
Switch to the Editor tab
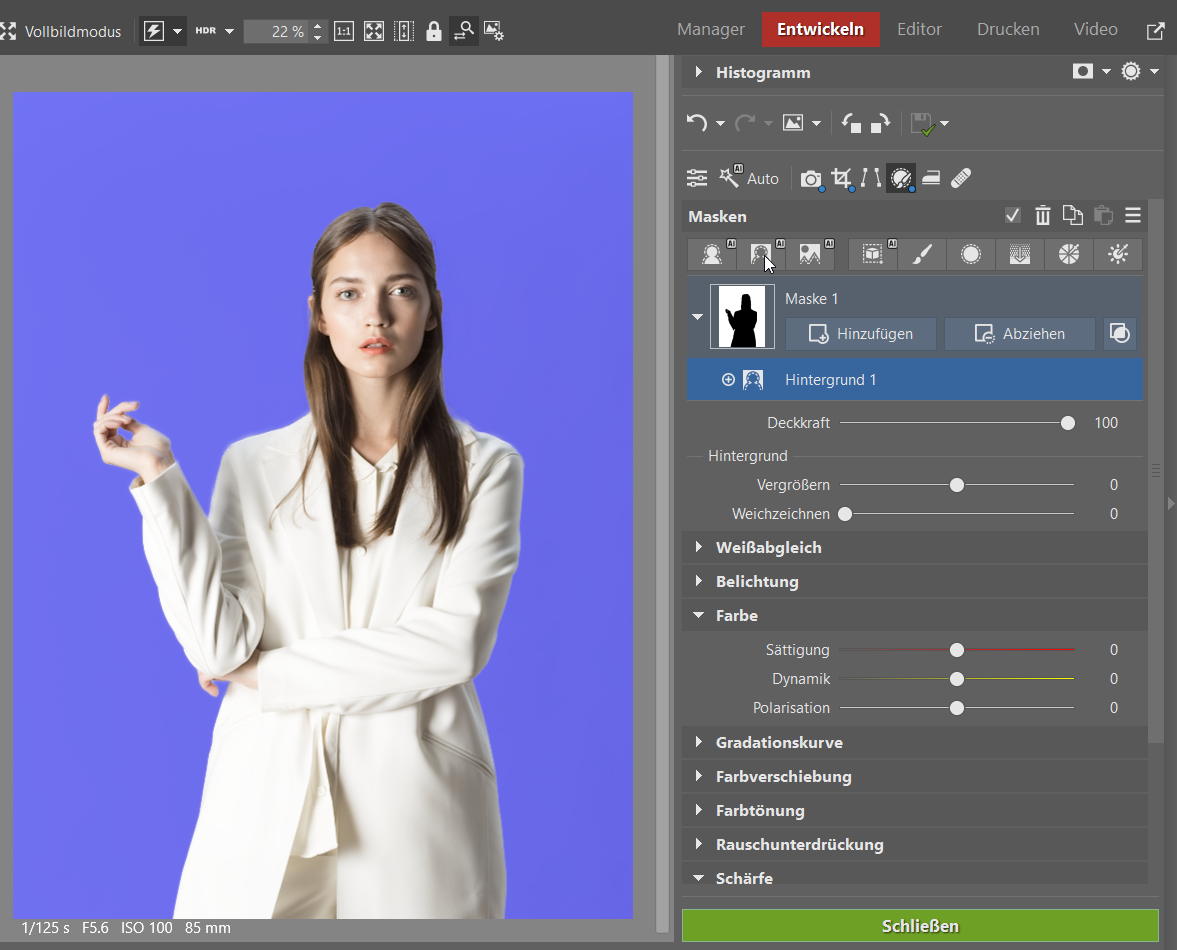point(919,29)
